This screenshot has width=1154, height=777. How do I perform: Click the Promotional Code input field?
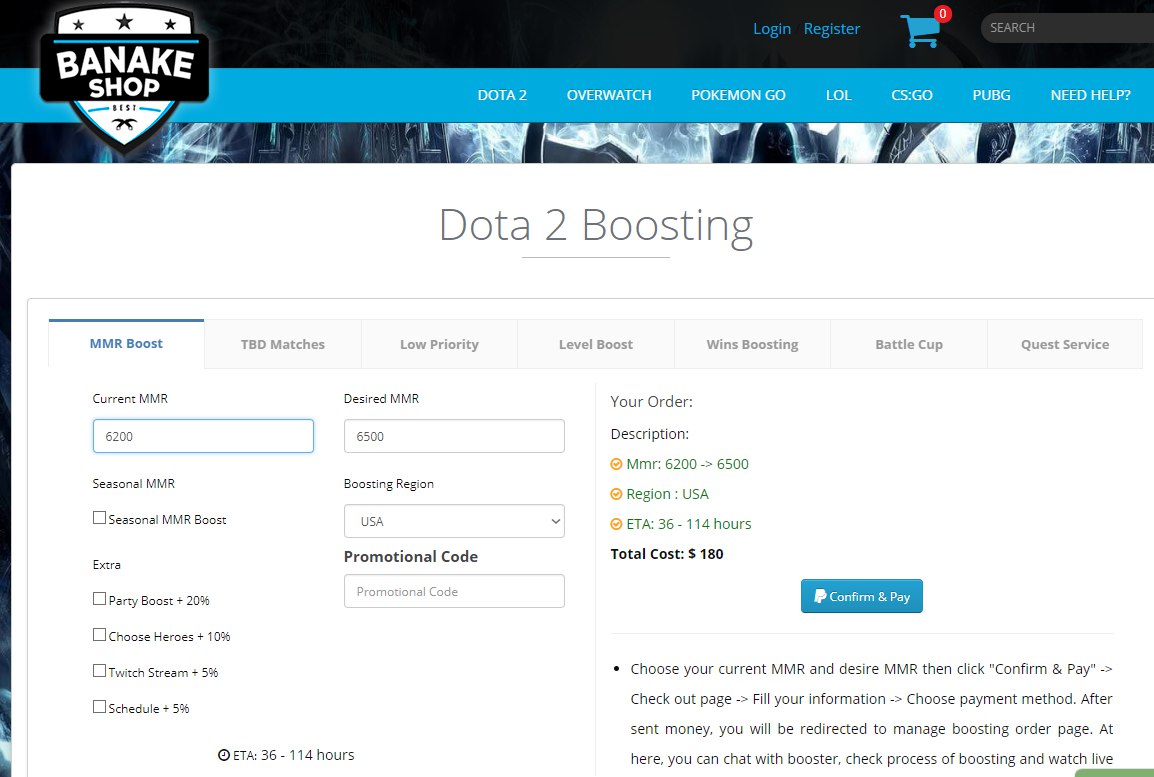(454, 591)
